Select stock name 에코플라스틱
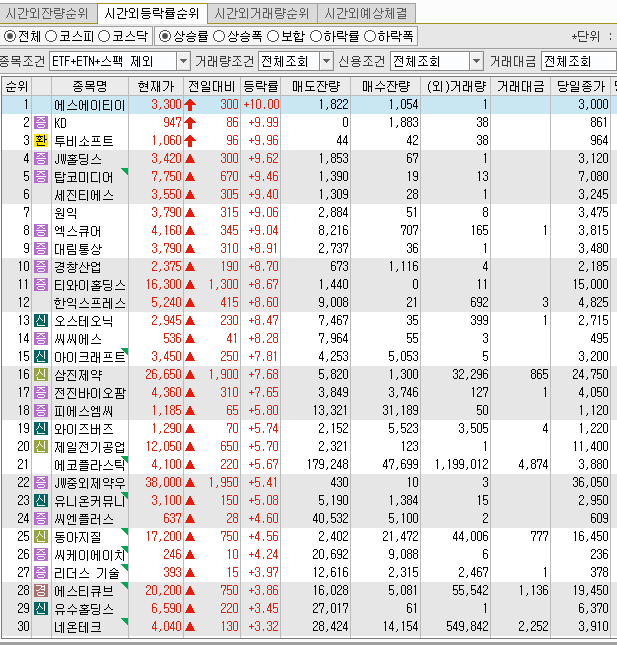This screenshot has width=617, height=645. (x=90, y=465)
